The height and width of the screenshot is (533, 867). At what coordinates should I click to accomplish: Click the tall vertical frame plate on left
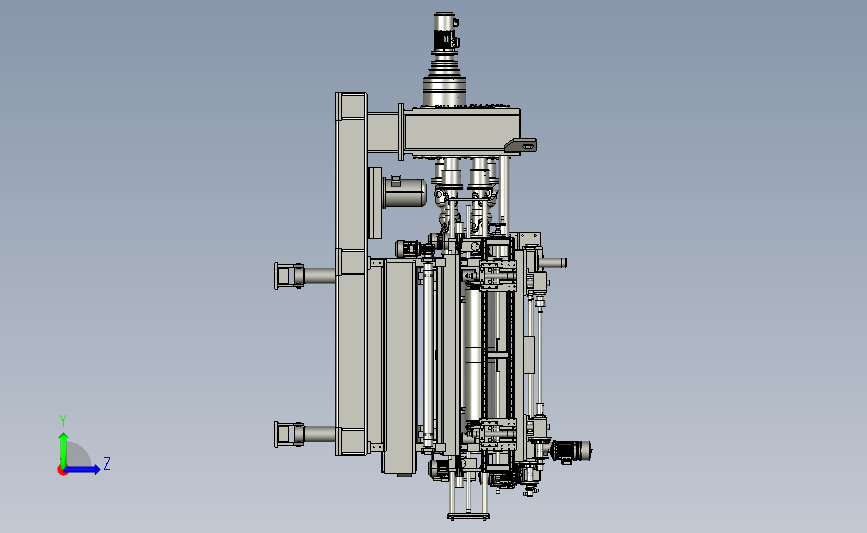coord(351,274)
